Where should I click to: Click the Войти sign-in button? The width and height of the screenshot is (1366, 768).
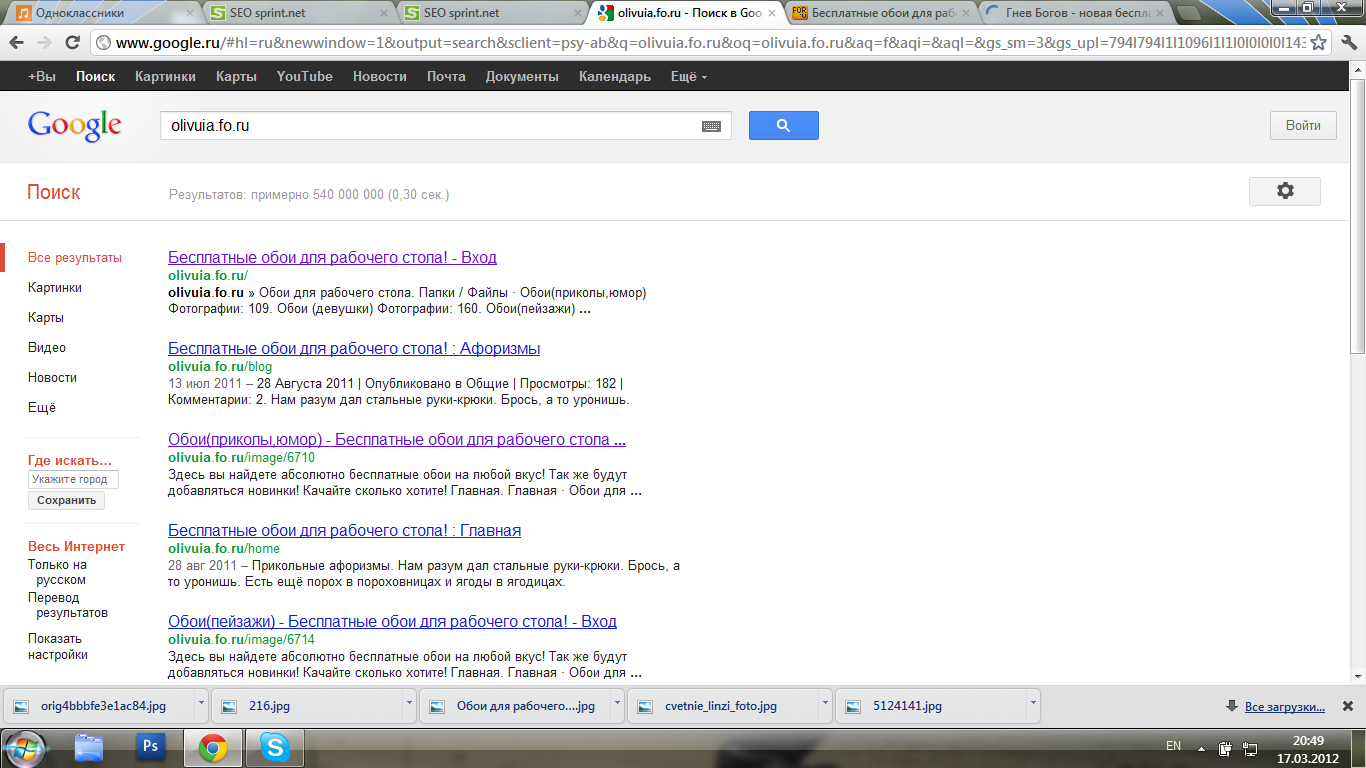coord(1303,125)
